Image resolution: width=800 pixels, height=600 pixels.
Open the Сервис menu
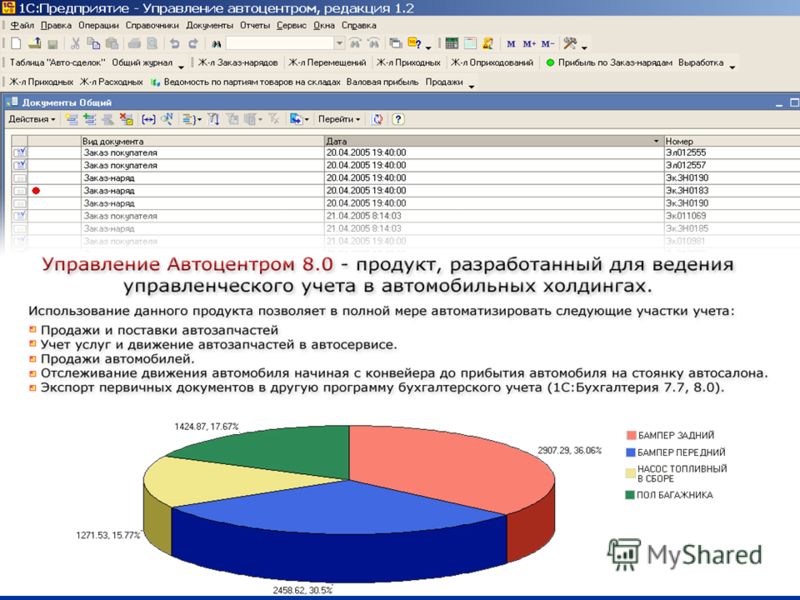(x=291, y=25)
